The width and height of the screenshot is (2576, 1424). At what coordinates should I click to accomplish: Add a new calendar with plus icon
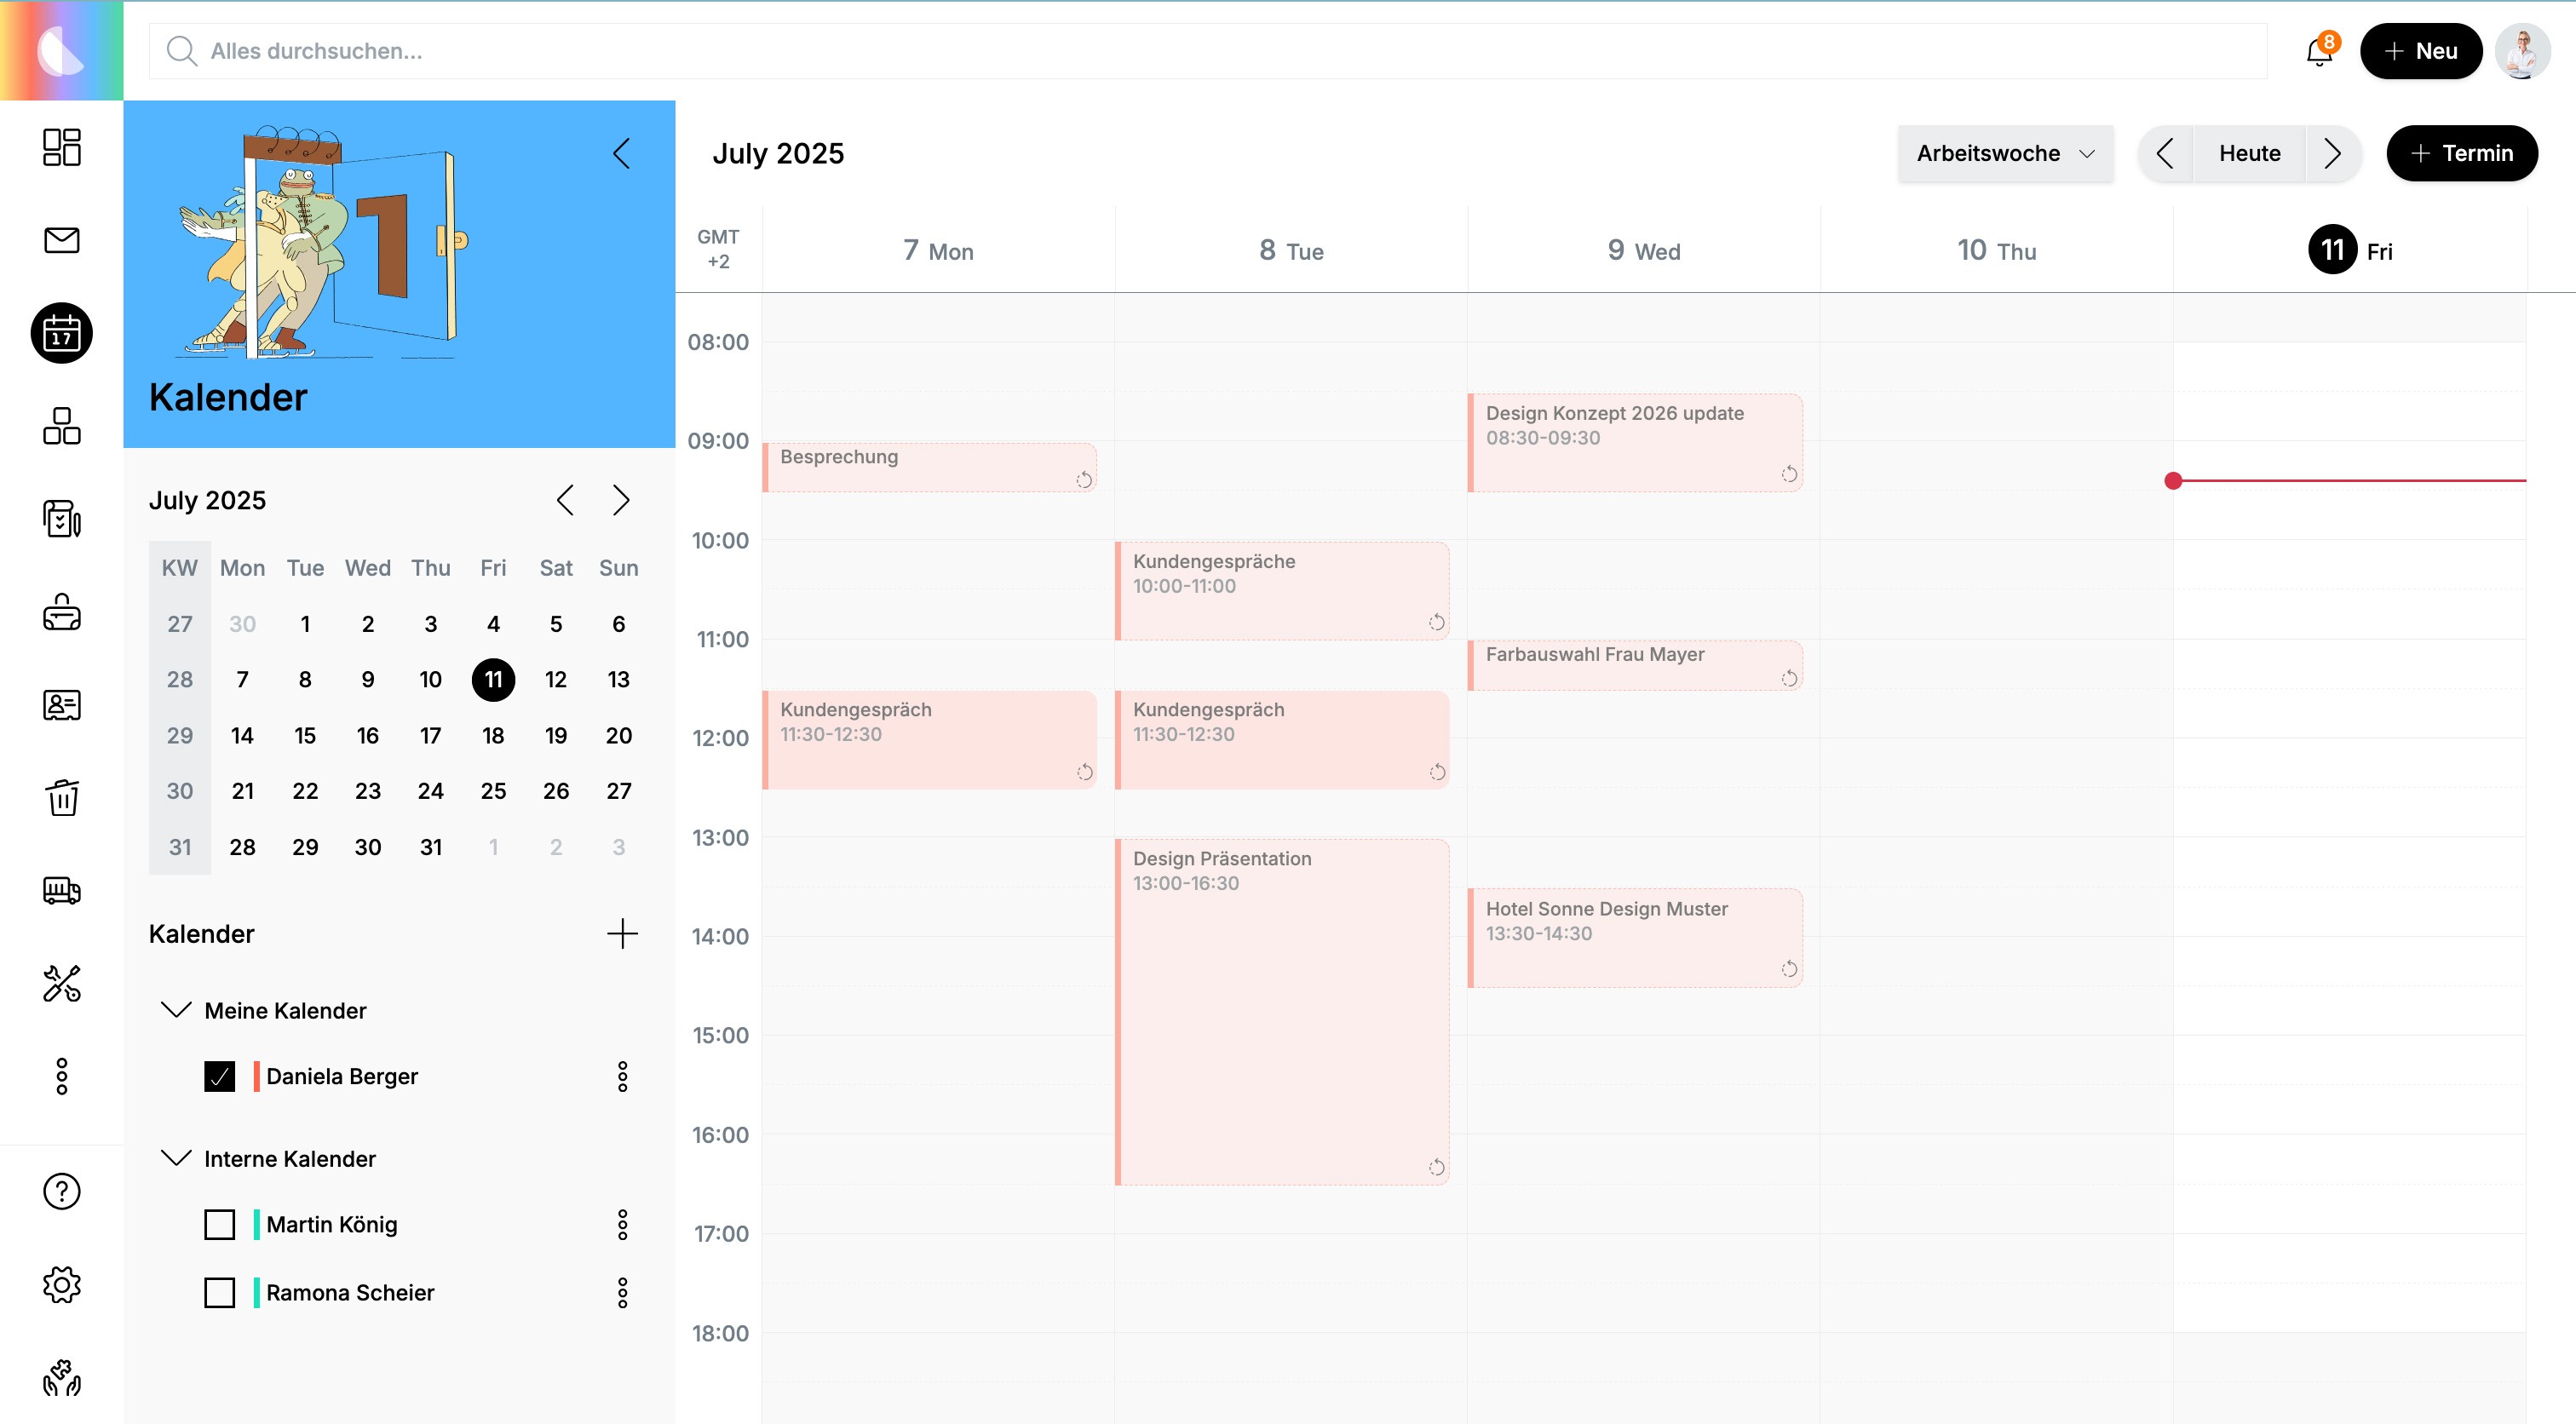(622, 934)
